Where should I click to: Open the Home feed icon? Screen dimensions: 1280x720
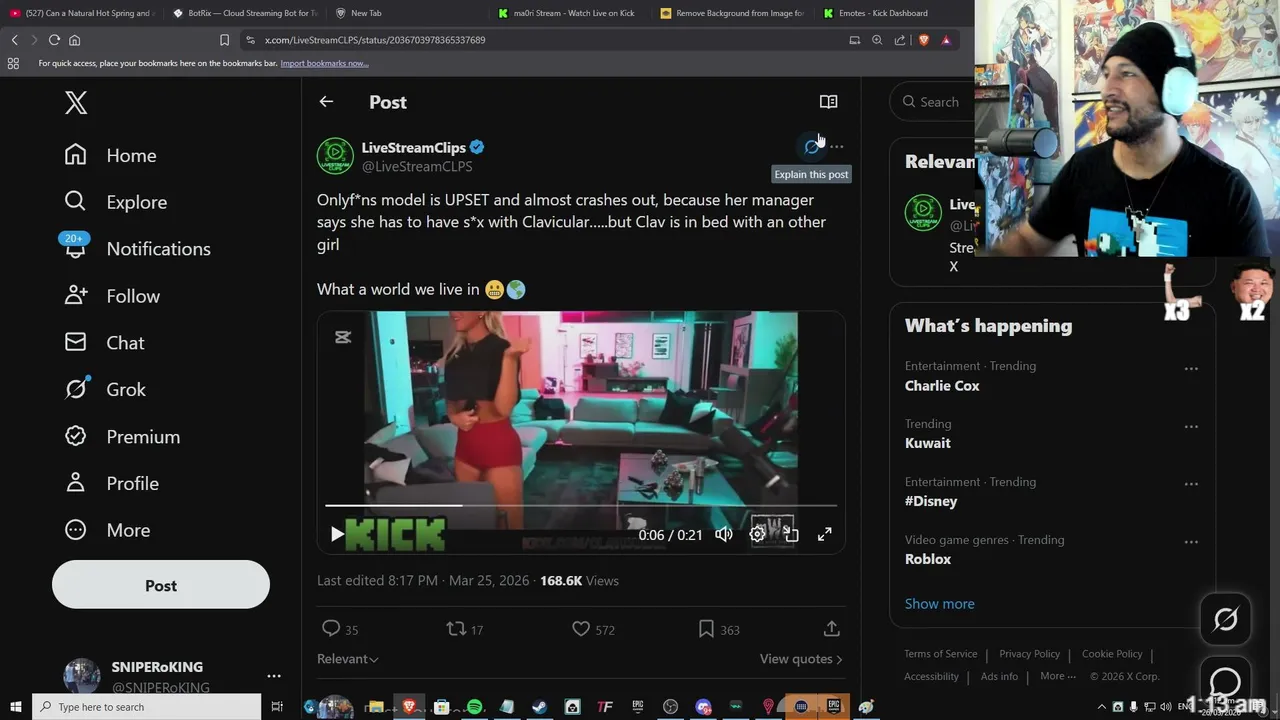pyautogui.click(x=75, y=154)
